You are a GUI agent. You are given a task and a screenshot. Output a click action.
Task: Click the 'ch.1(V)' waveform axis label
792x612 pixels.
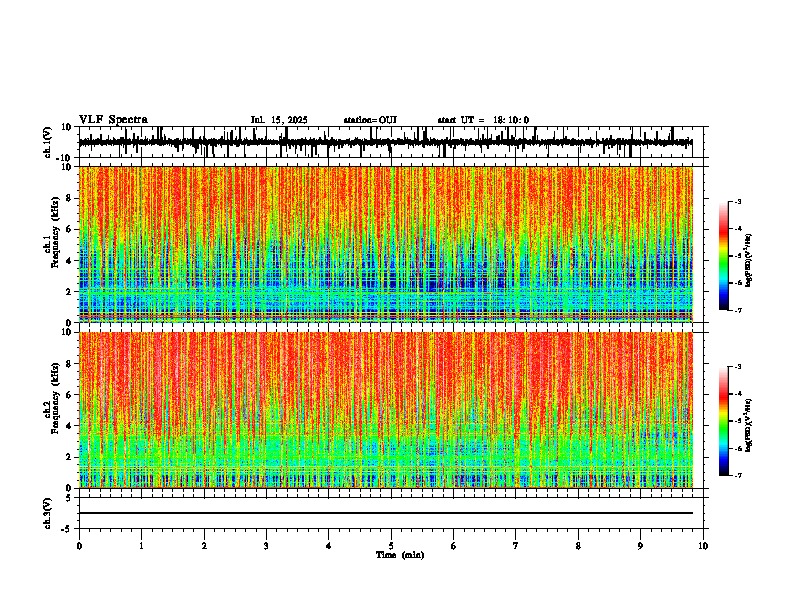47,142
